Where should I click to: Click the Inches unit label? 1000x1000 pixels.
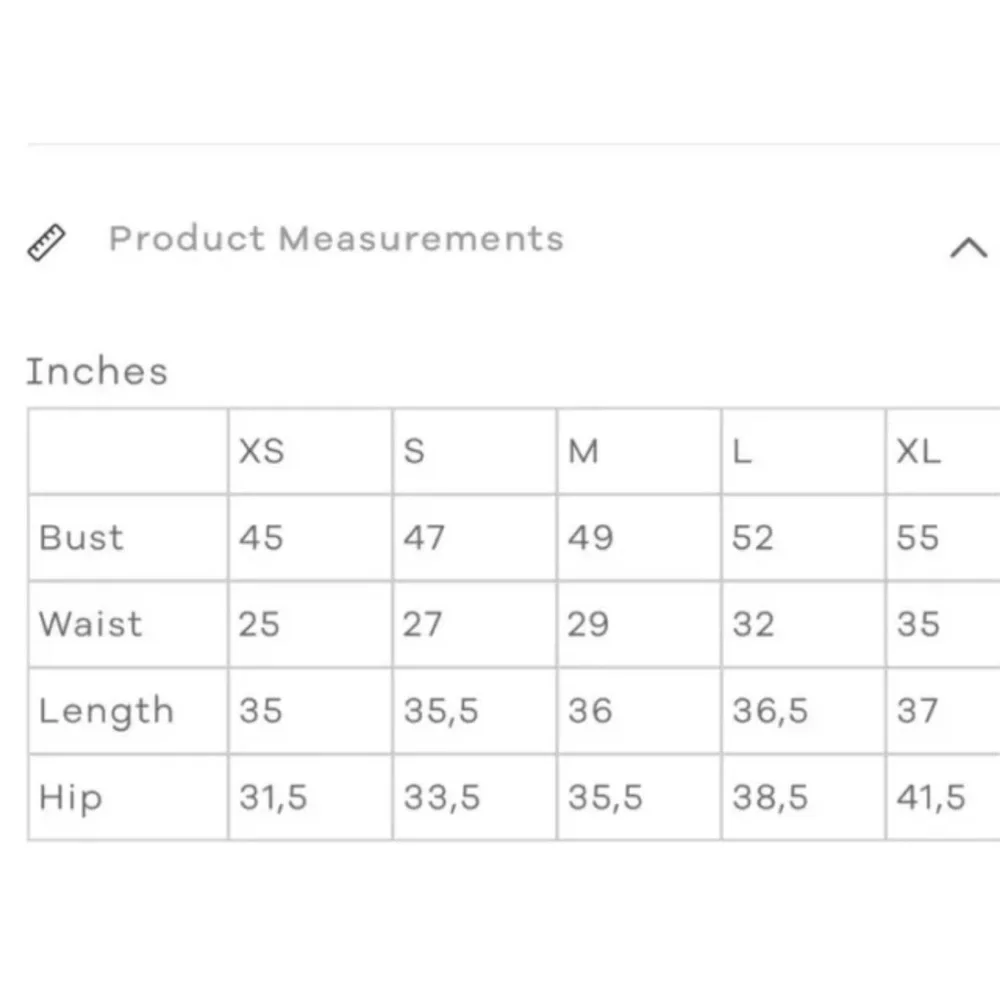point(97,372)
